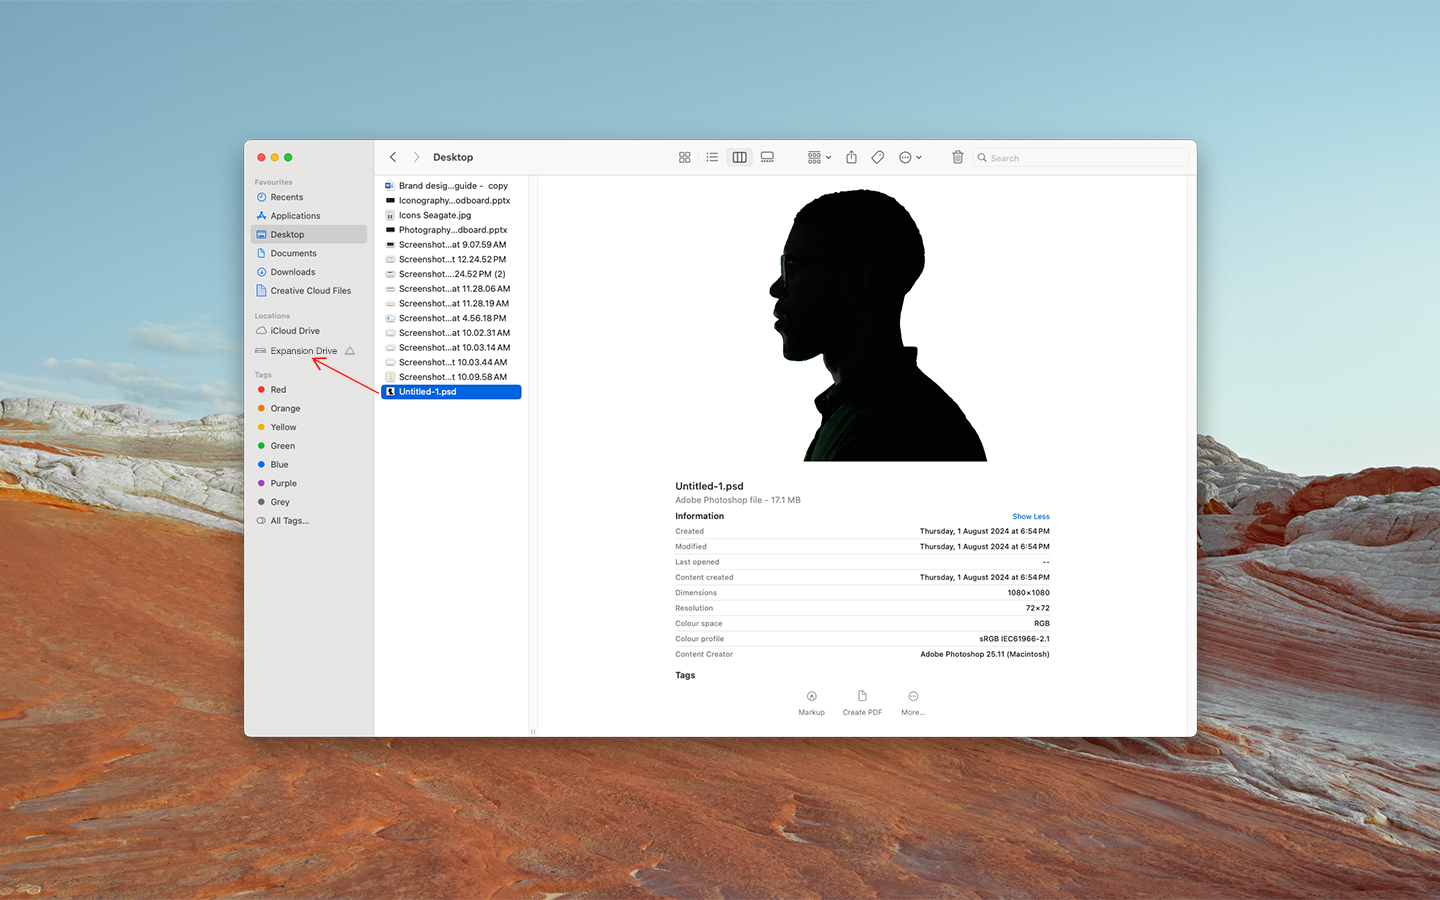
Task: Go back with the left chevron
Action: (393, 158)
